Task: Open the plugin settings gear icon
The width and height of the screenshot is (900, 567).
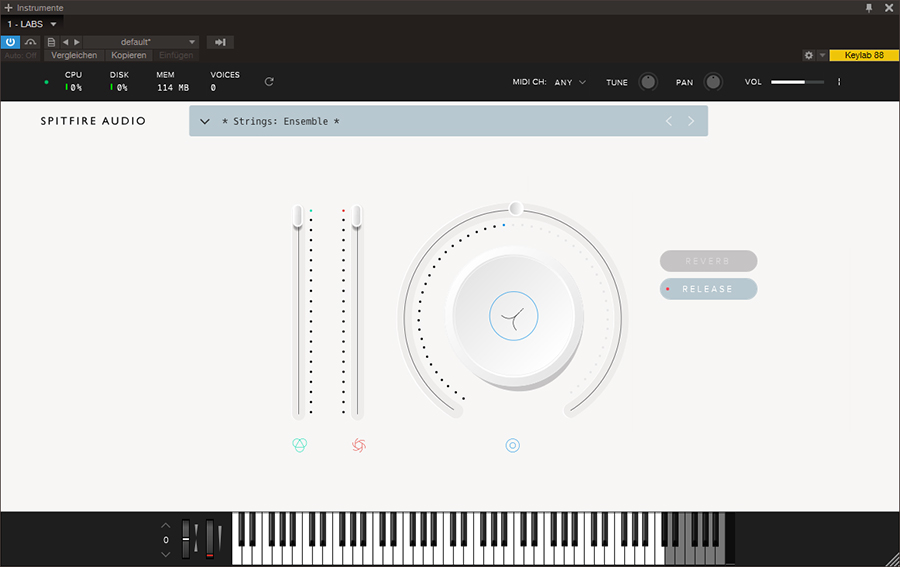Action: click(809, 55)
